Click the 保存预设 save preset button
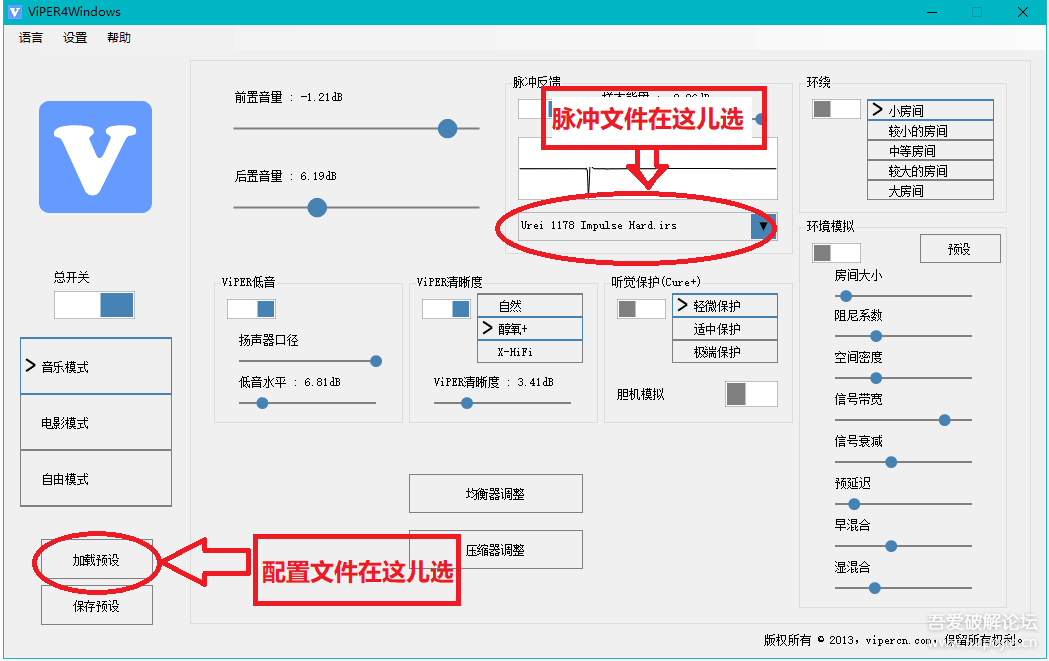The width and height of the screenshot is (1049, 661). tap(97, 605)
